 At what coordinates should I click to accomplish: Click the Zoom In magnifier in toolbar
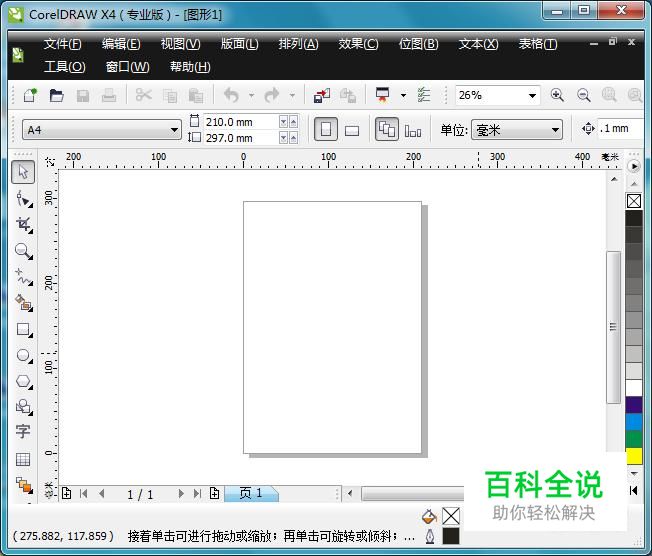[x=557, y=95]
